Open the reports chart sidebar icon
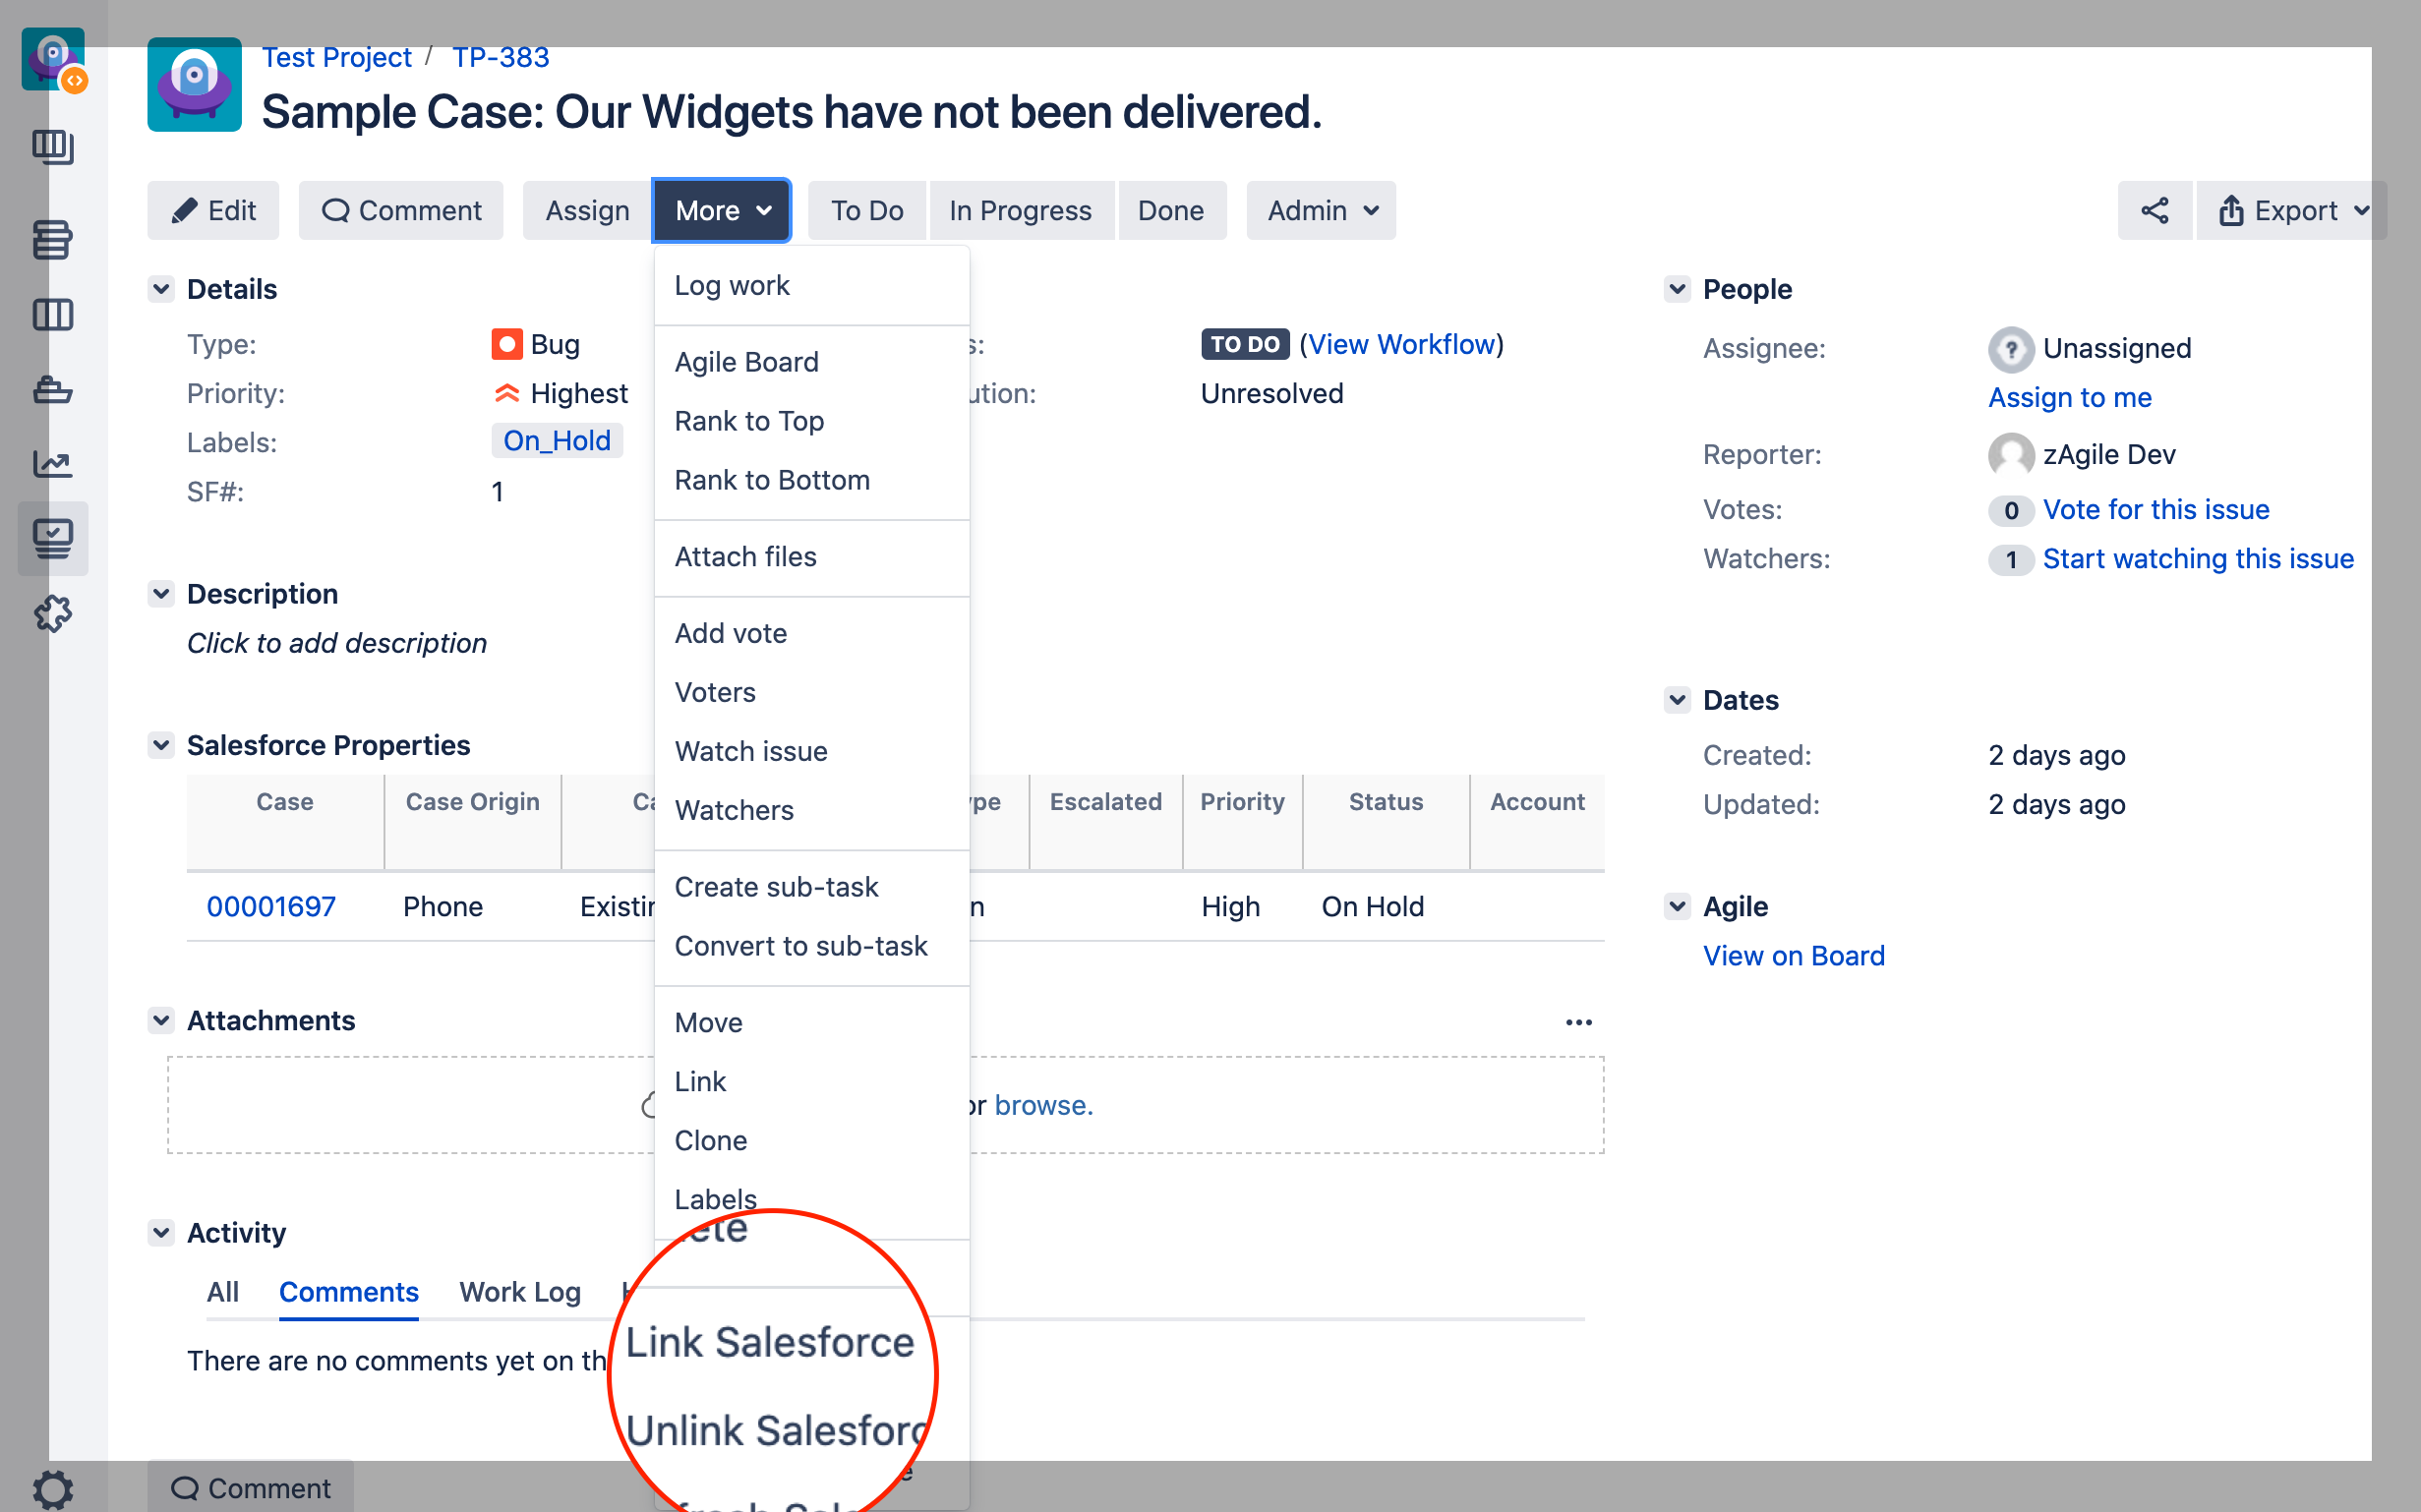The image size is (2421, 1512). tap(52, 464)
